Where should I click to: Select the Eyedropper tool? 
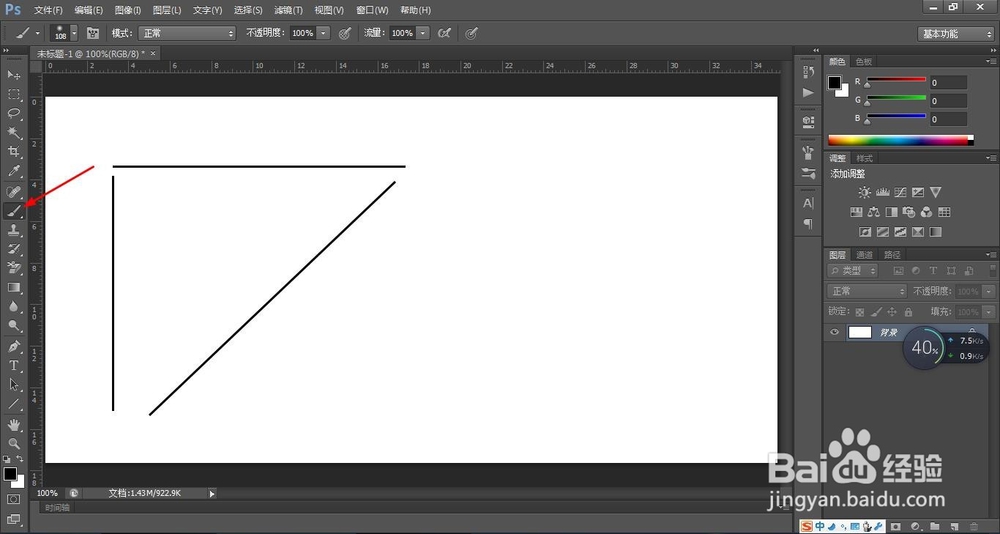tap(13, 171)
